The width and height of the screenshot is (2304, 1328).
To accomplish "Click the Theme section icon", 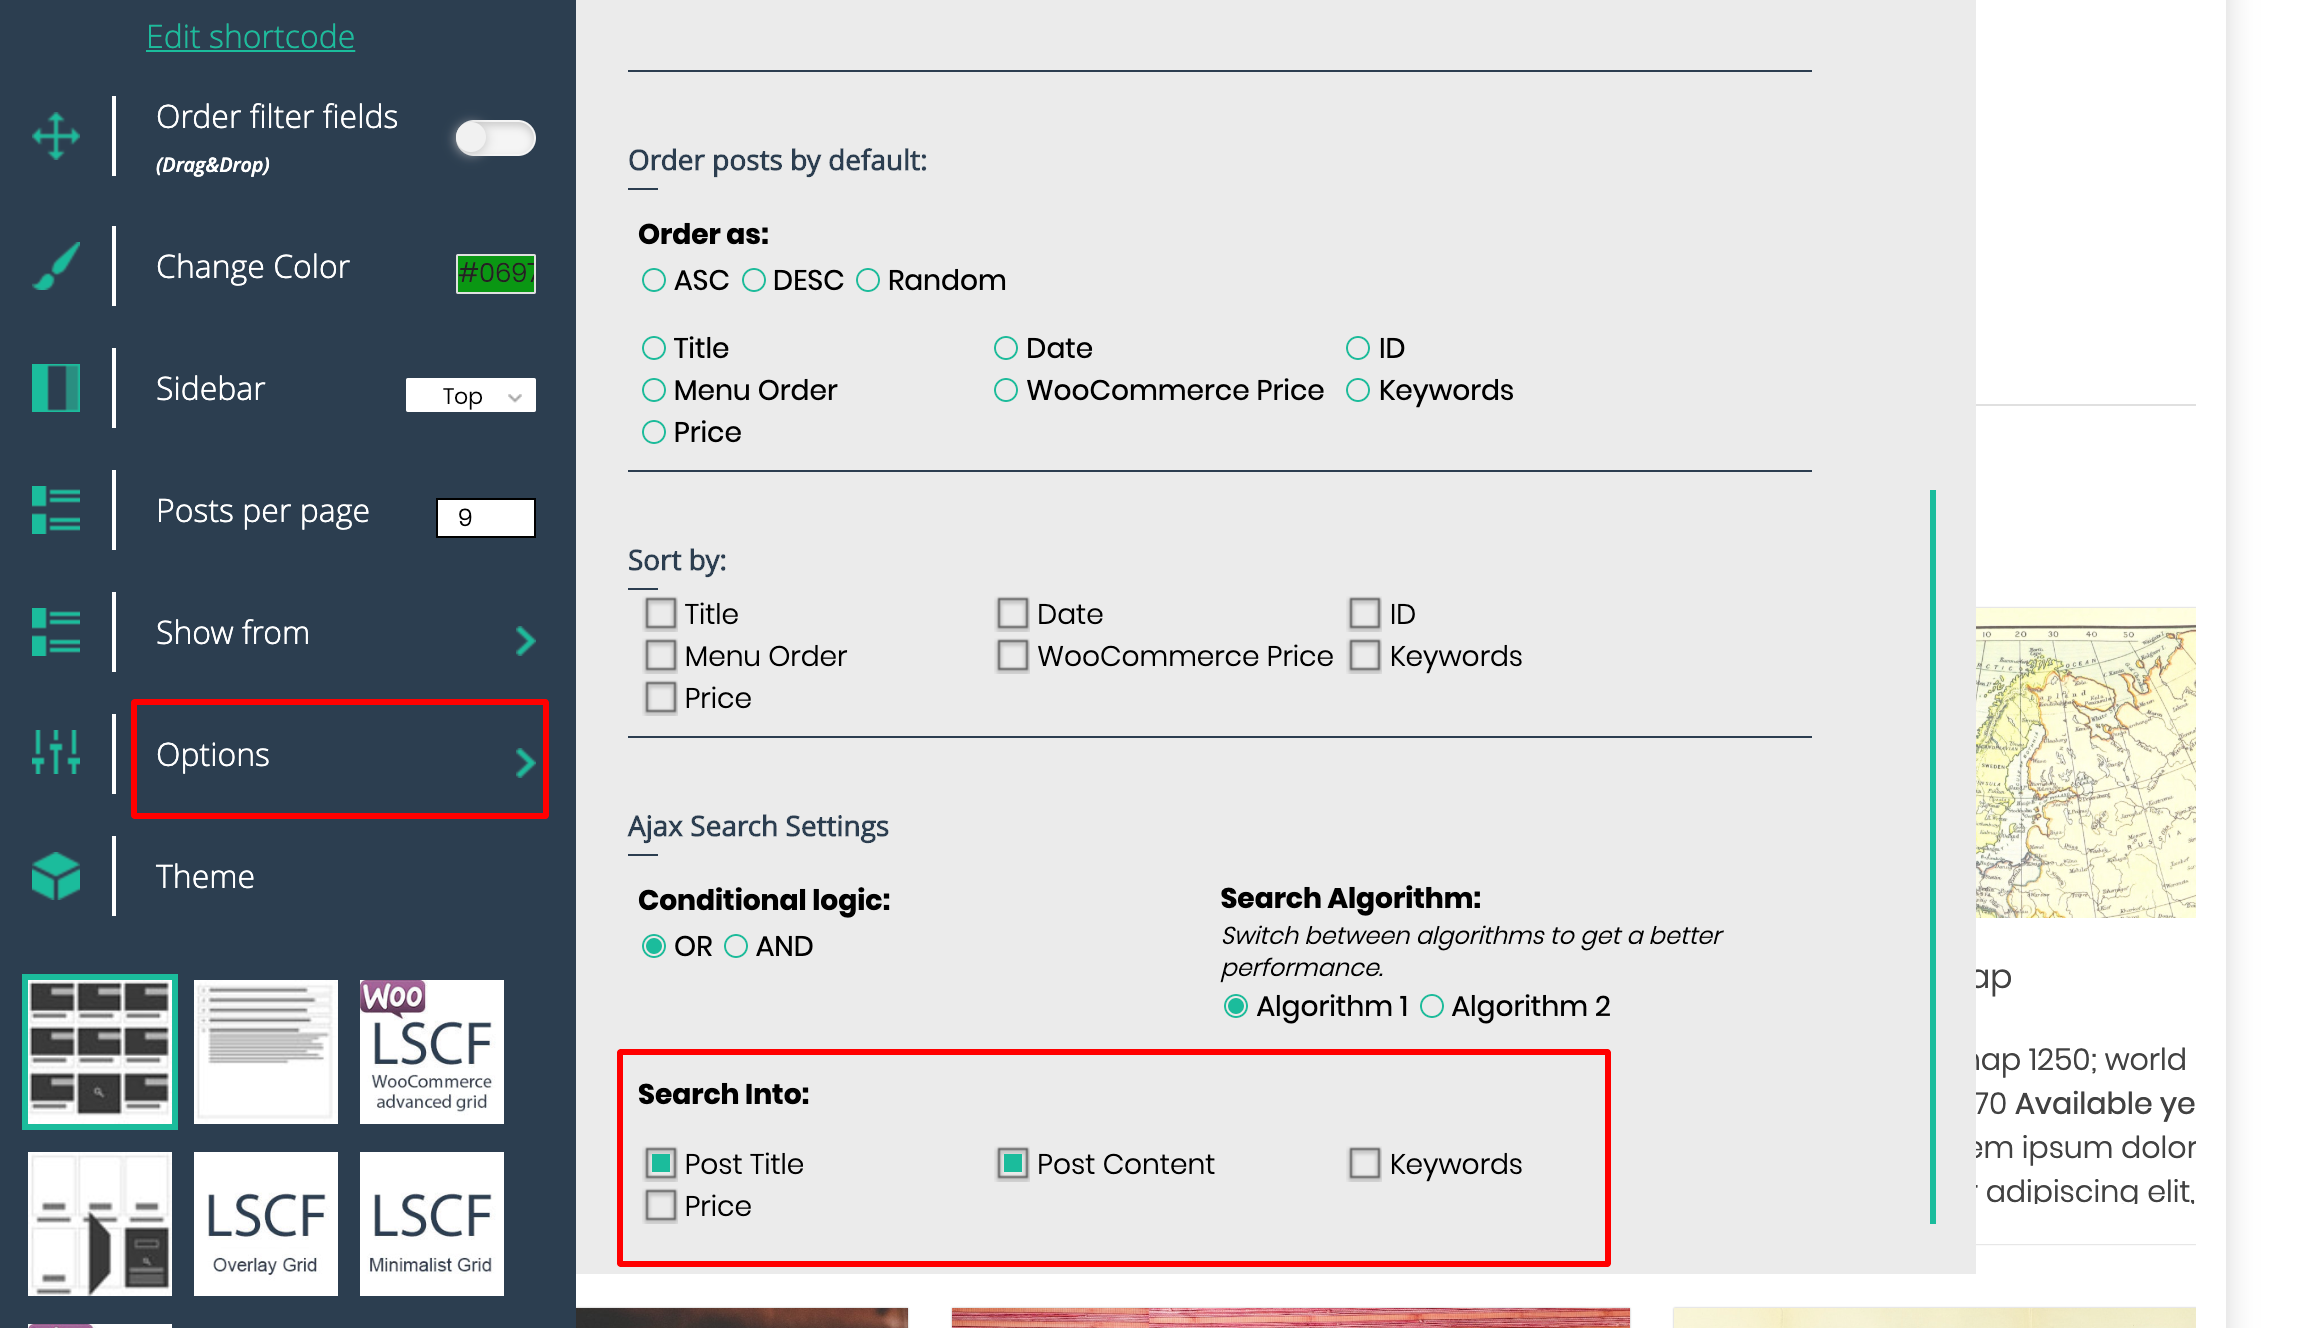I will [57, 874].
